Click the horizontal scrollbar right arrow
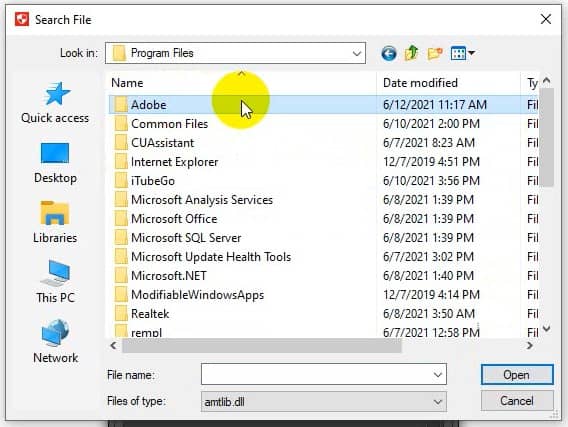The height and width of the screenshot is (427, 568). coord(530,346)
